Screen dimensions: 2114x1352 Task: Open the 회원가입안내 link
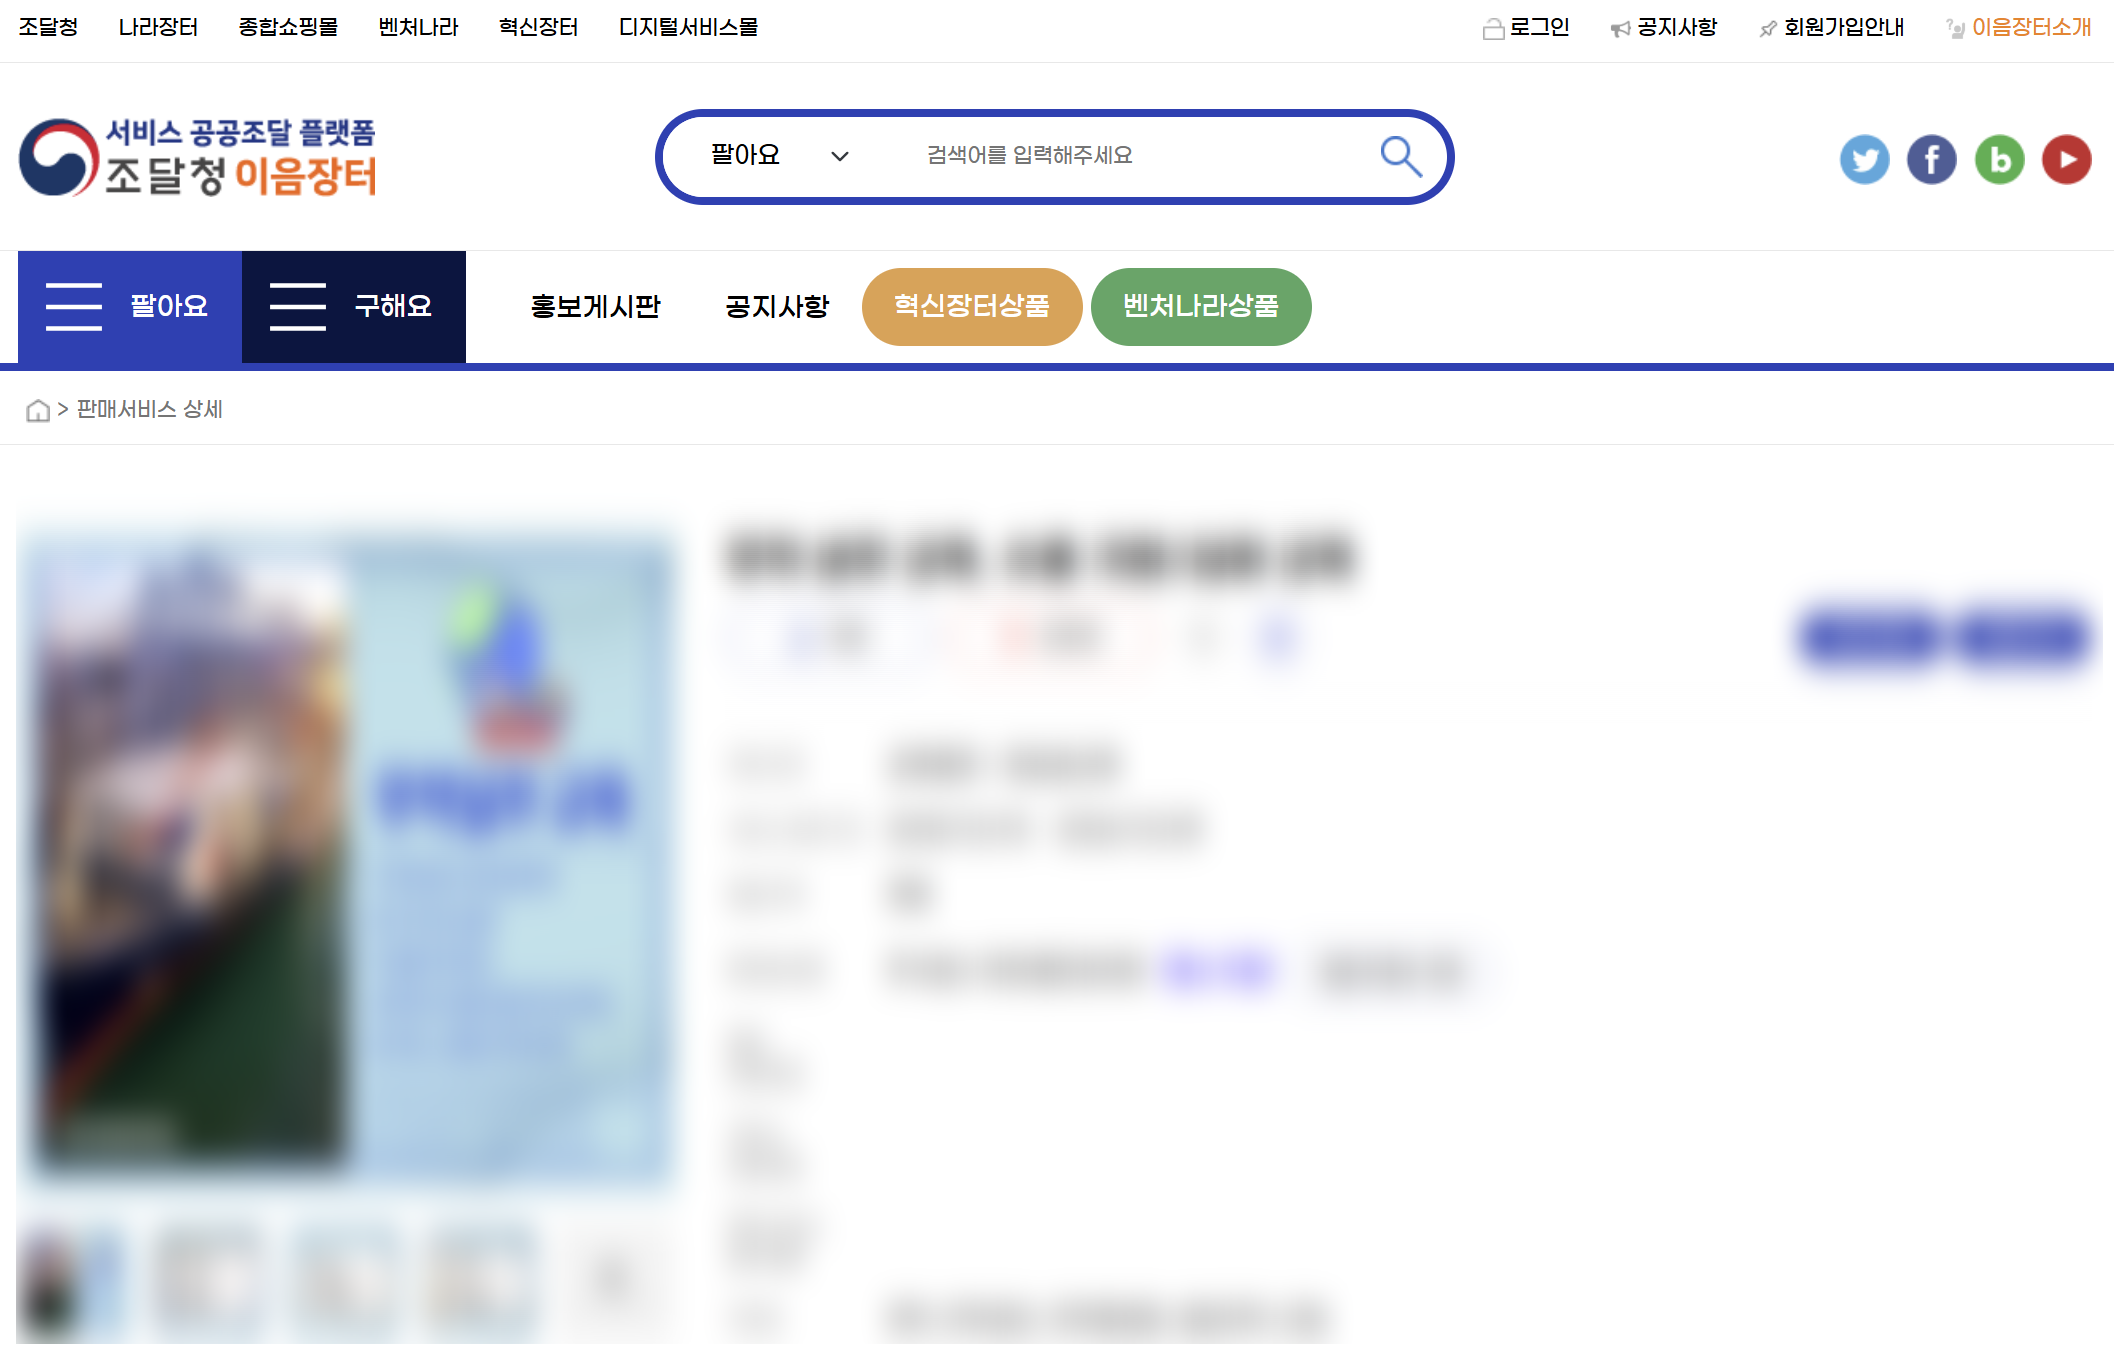[1832, 28]
